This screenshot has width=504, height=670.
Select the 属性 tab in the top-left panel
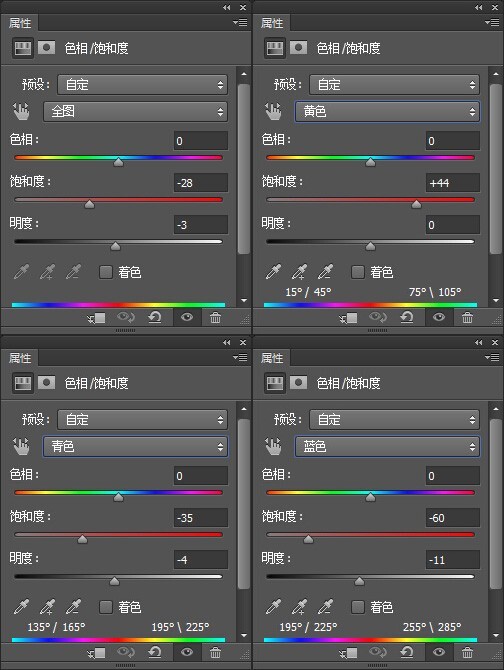[20, 23]
